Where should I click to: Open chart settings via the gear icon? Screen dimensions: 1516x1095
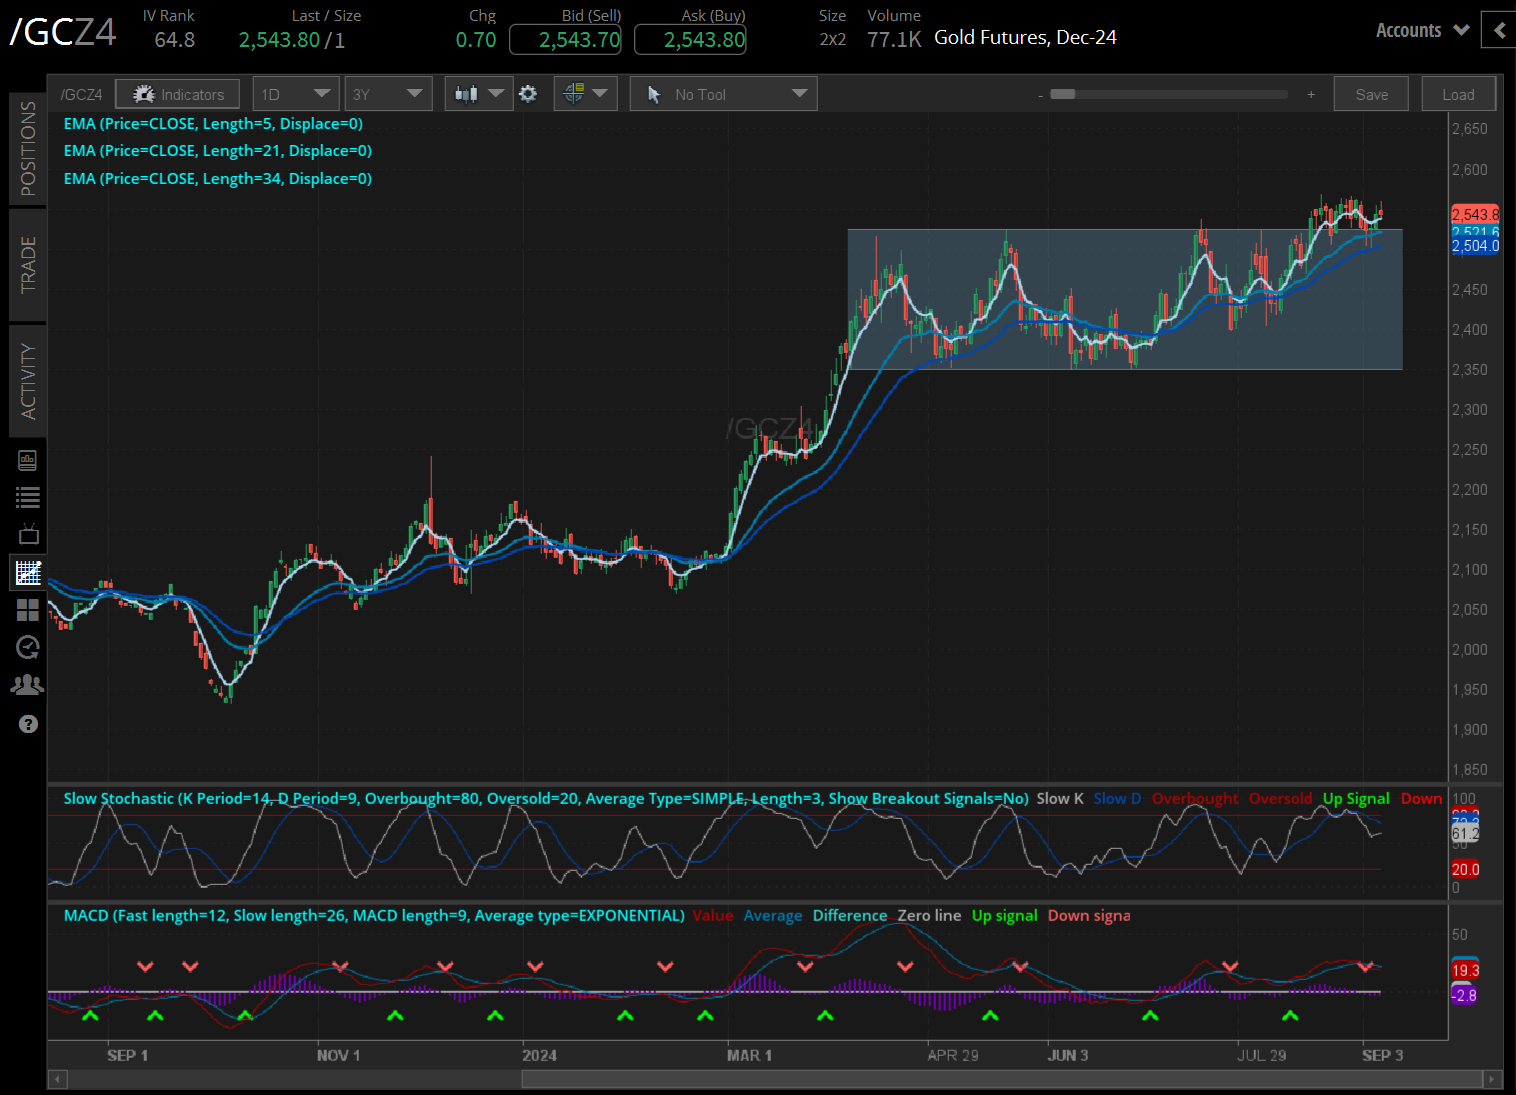tap(528, 93)
